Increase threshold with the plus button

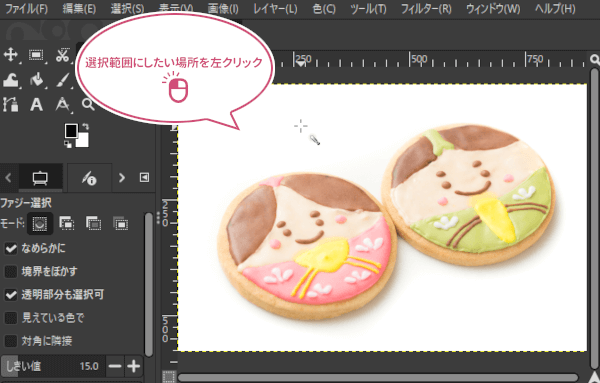point(134,366)
